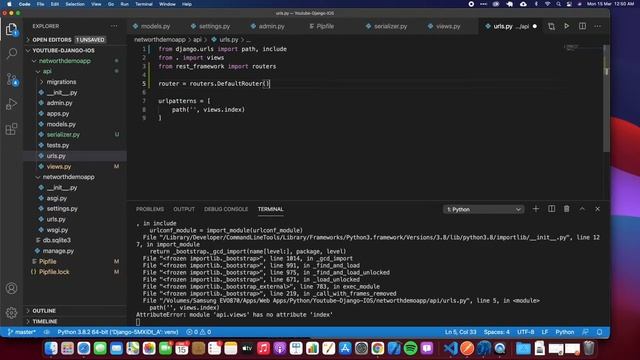
Task: Expand the Open Editors section
Action: (x=76, y=40)
